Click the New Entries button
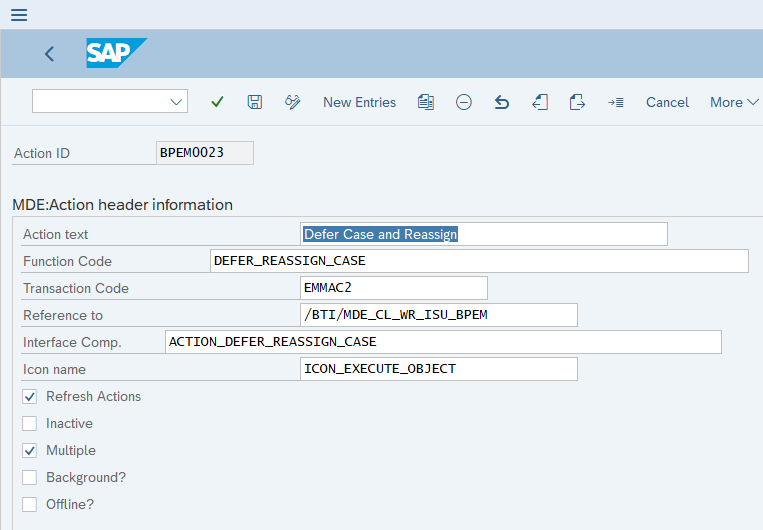Image resolution: width=763 pixels, height=530 pixels. [x=359, y=102]
